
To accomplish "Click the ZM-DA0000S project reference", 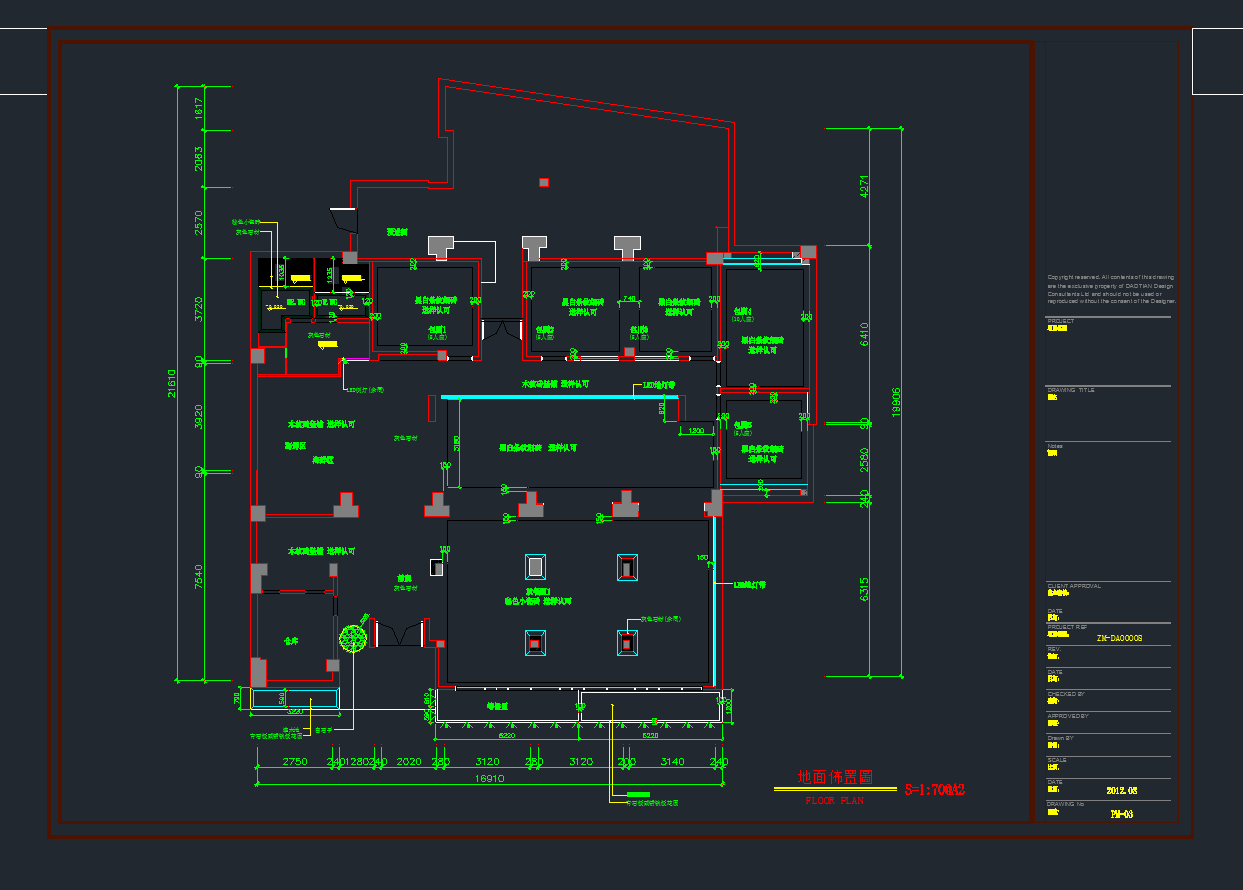I will [x=1119, y=638].
